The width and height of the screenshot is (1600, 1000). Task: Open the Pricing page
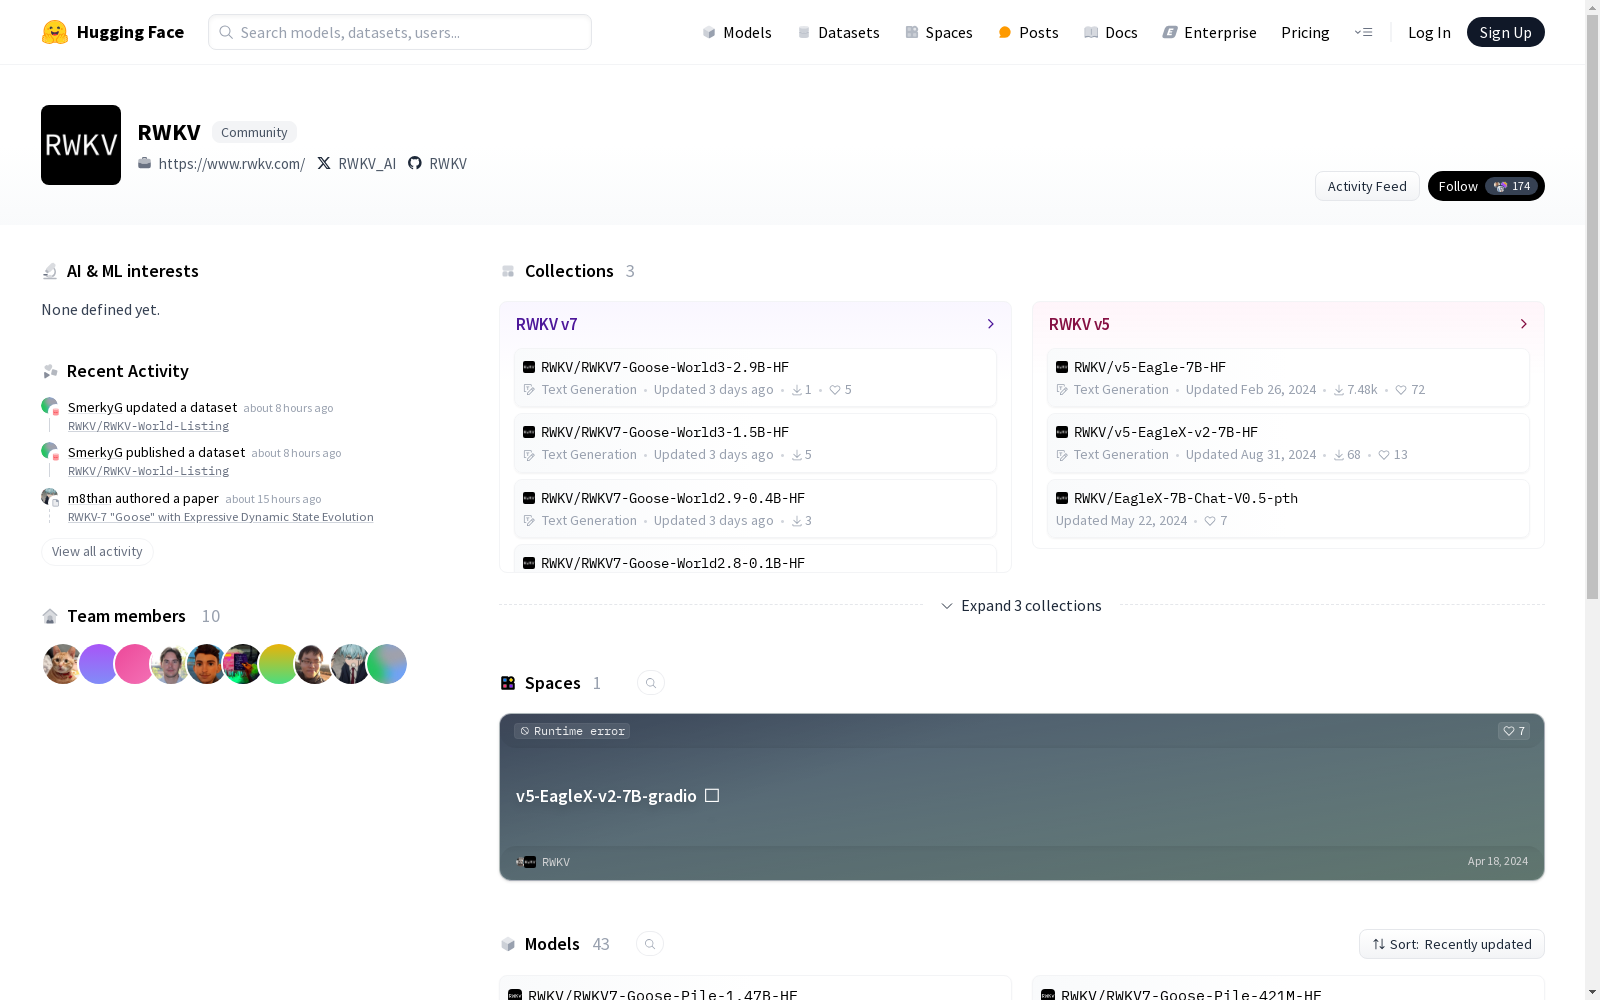click(1305, 32)
